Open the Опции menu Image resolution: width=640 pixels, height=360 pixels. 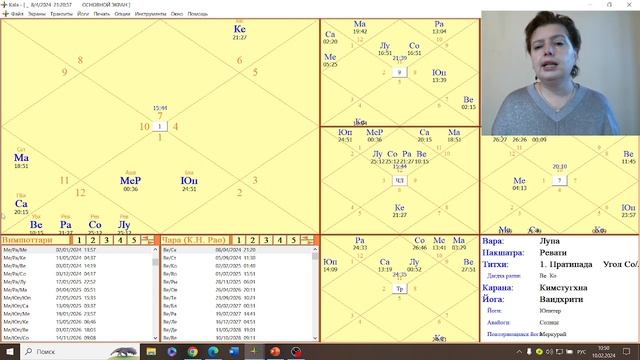(122, 14)
